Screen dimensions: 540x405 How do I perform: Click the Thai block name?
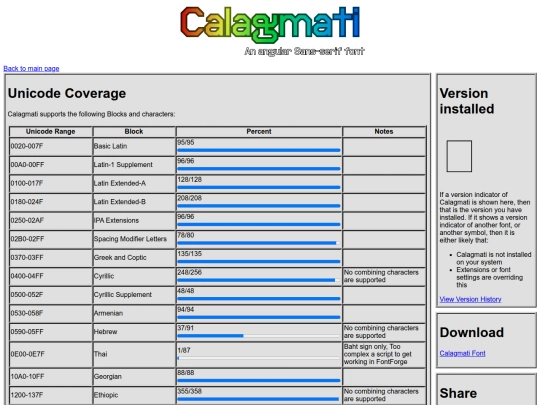[101, 354]
